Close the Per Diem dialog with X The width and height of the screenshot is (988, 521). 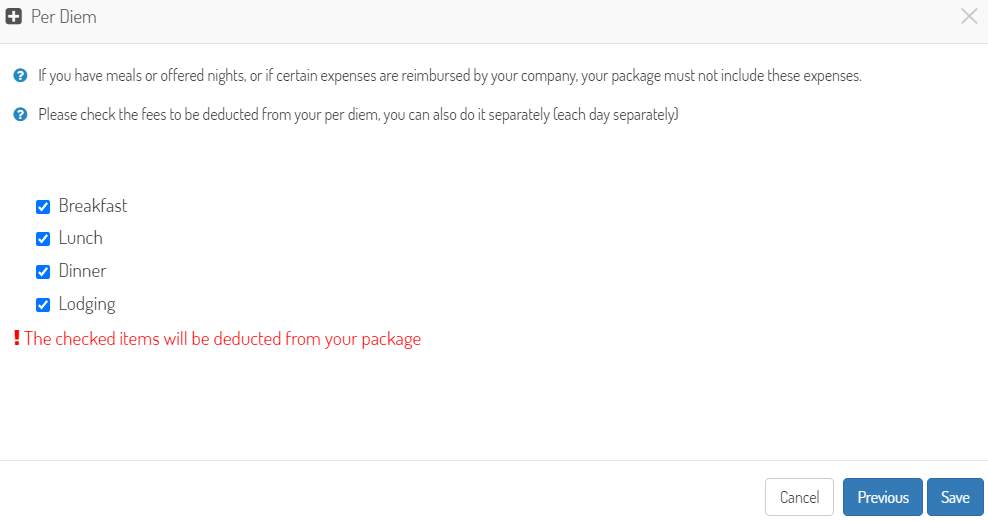pyautogui.click(x=969, y=16)
